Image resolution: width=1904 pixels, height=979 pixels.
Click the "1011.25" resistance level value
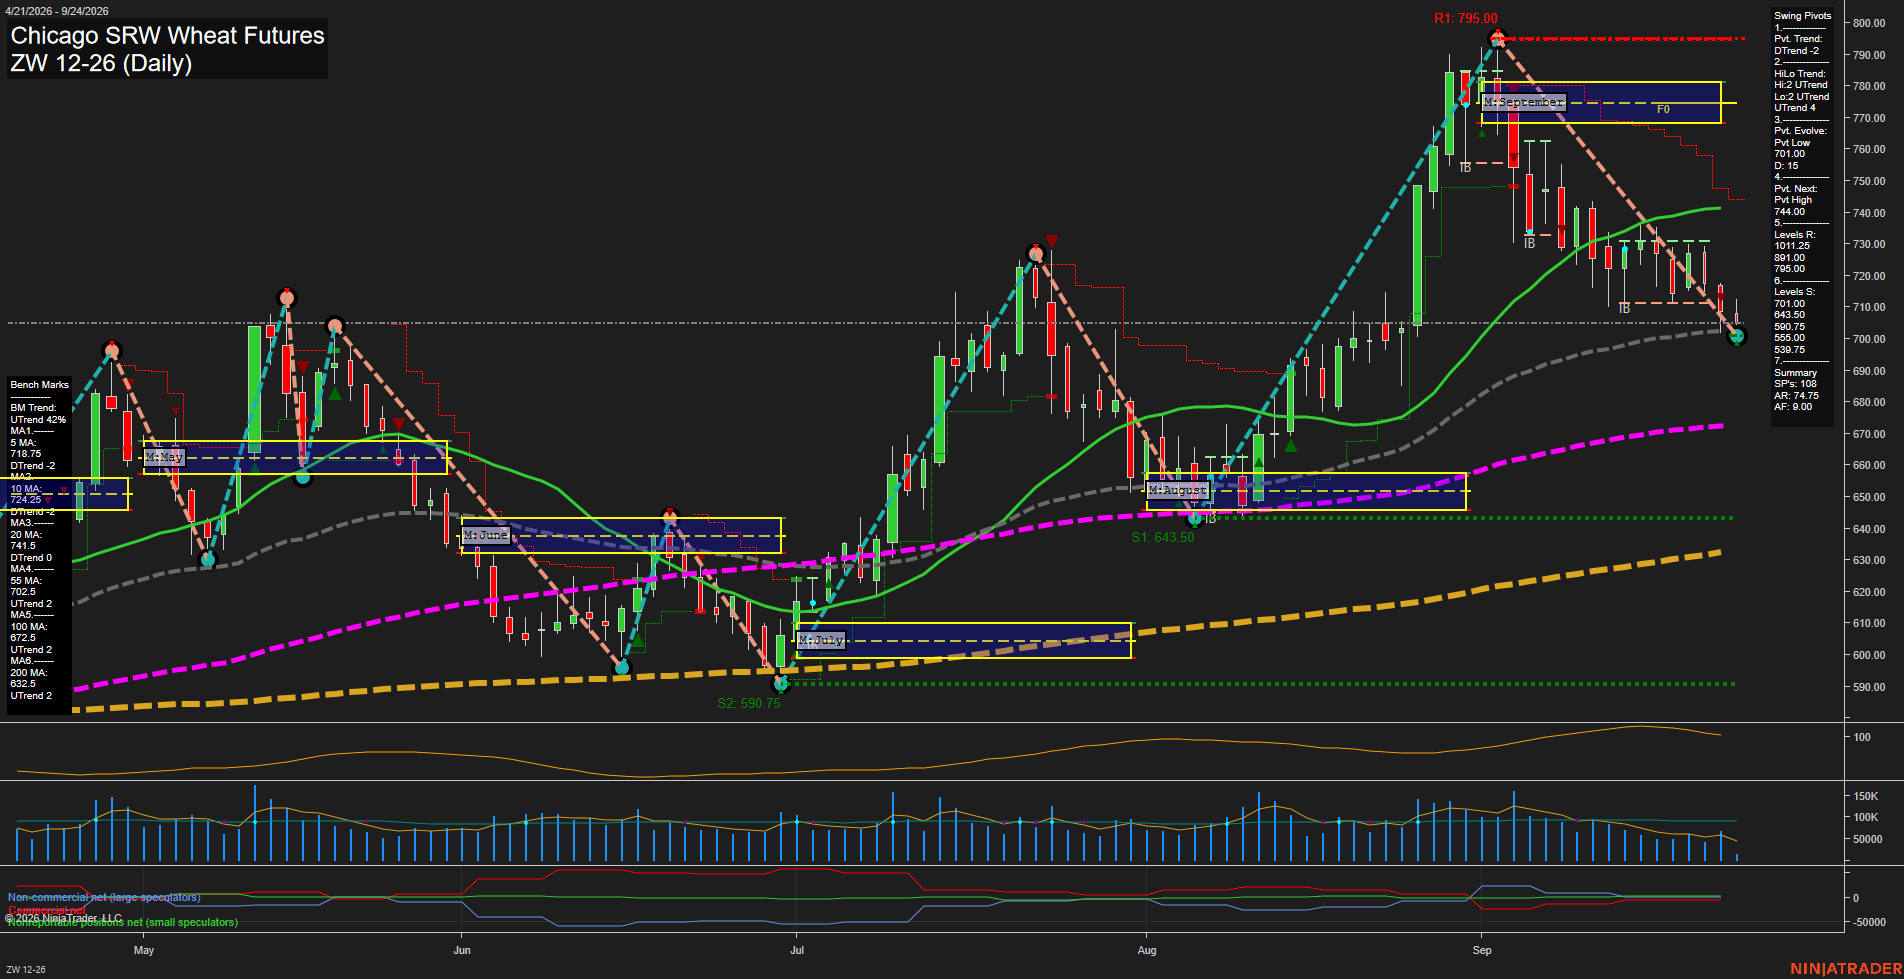(x=1792, y=246)
